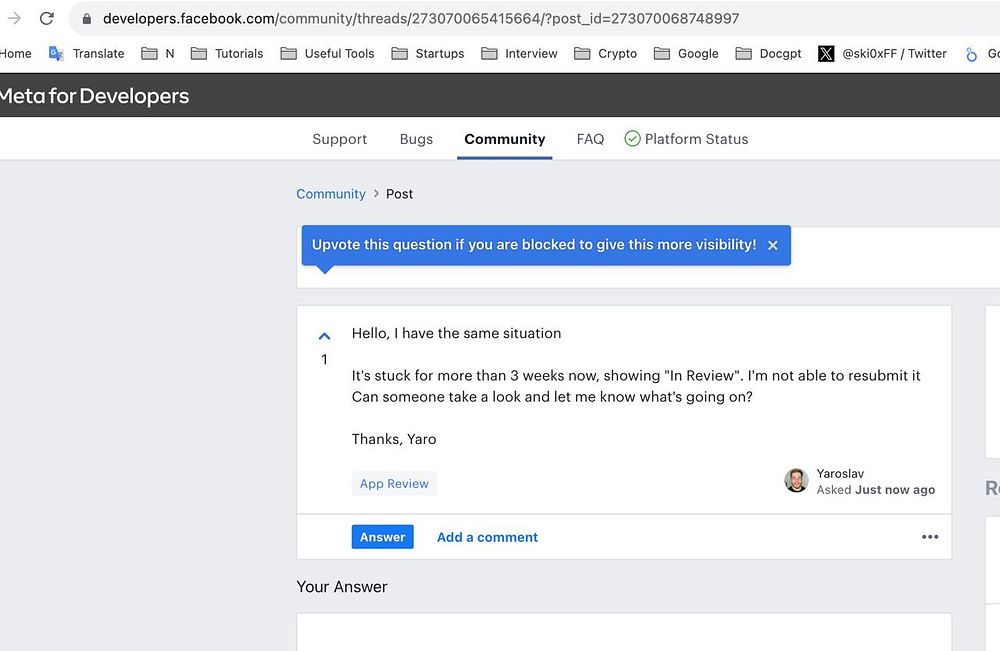Close the blue upvote tooltip banner

click(x=772, y=245)
